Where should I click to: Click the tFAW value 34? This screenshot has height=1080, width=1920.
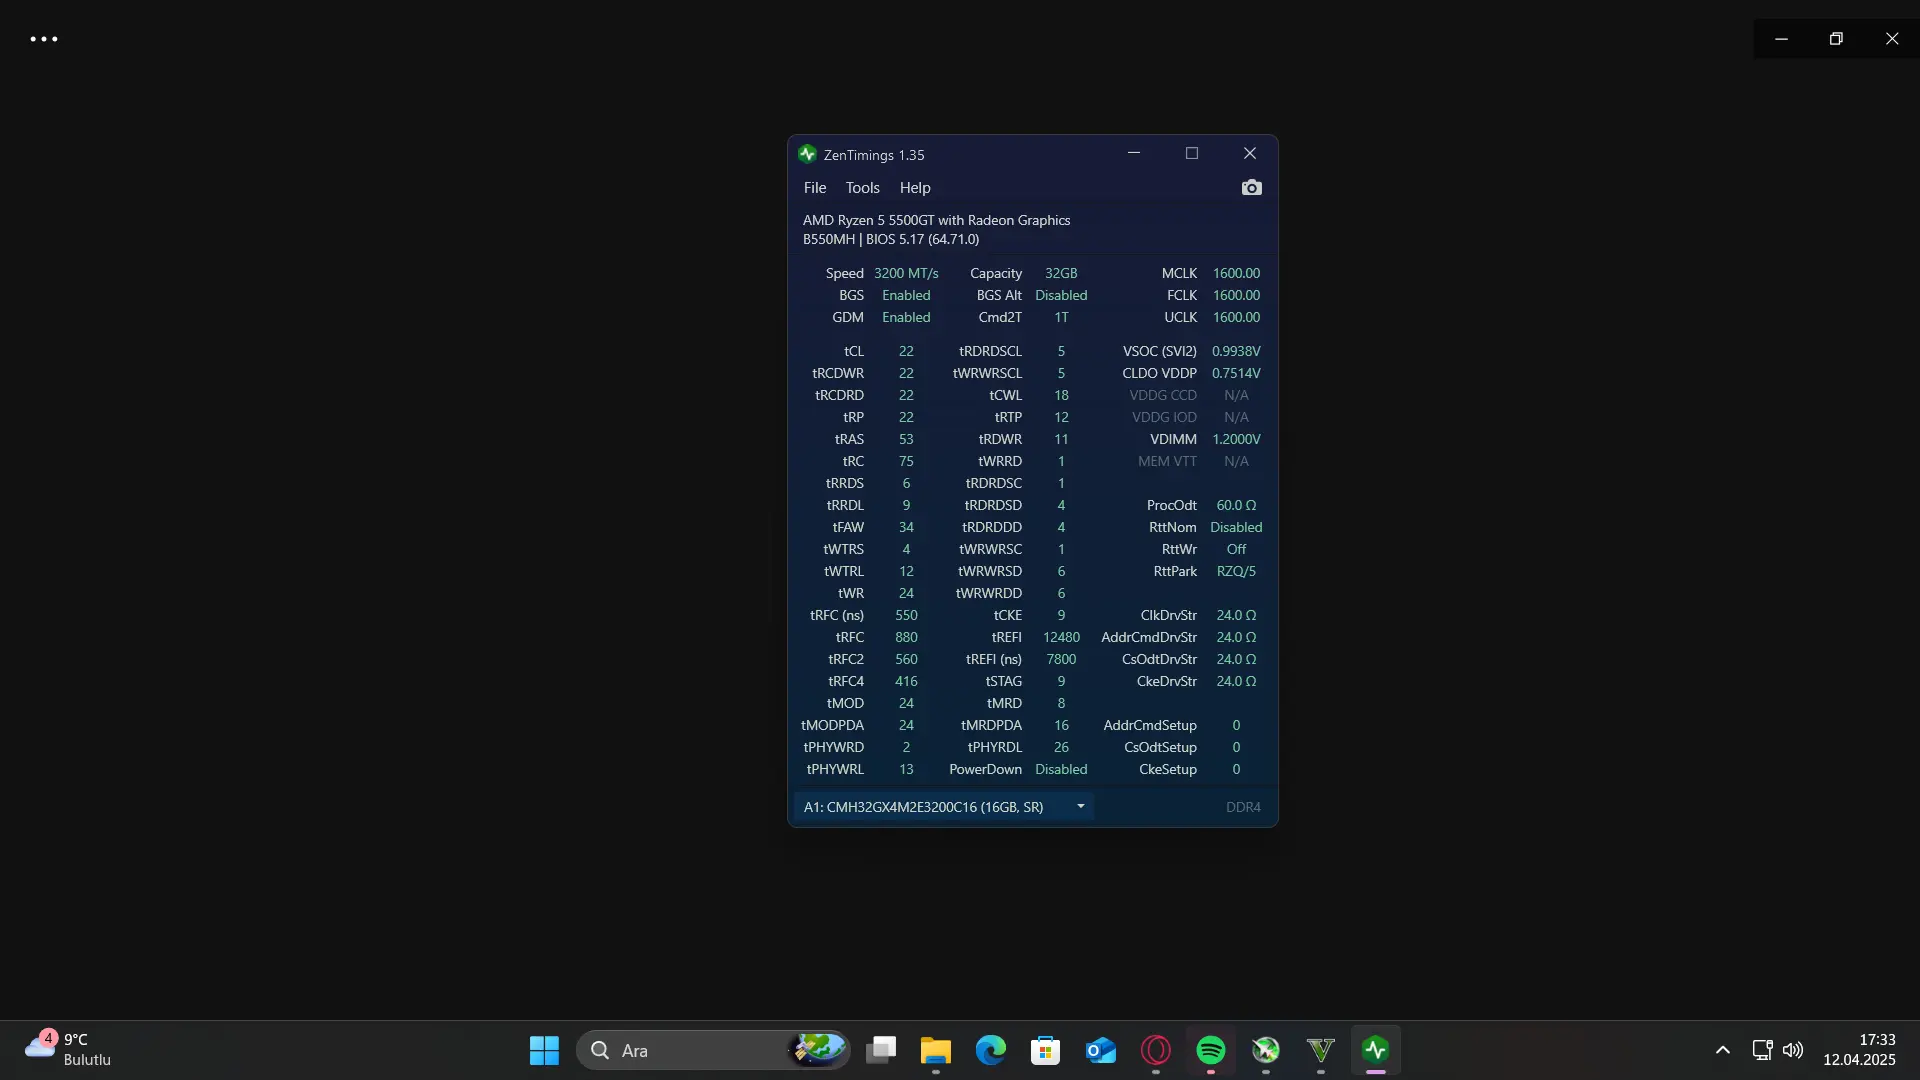point(906,527)
